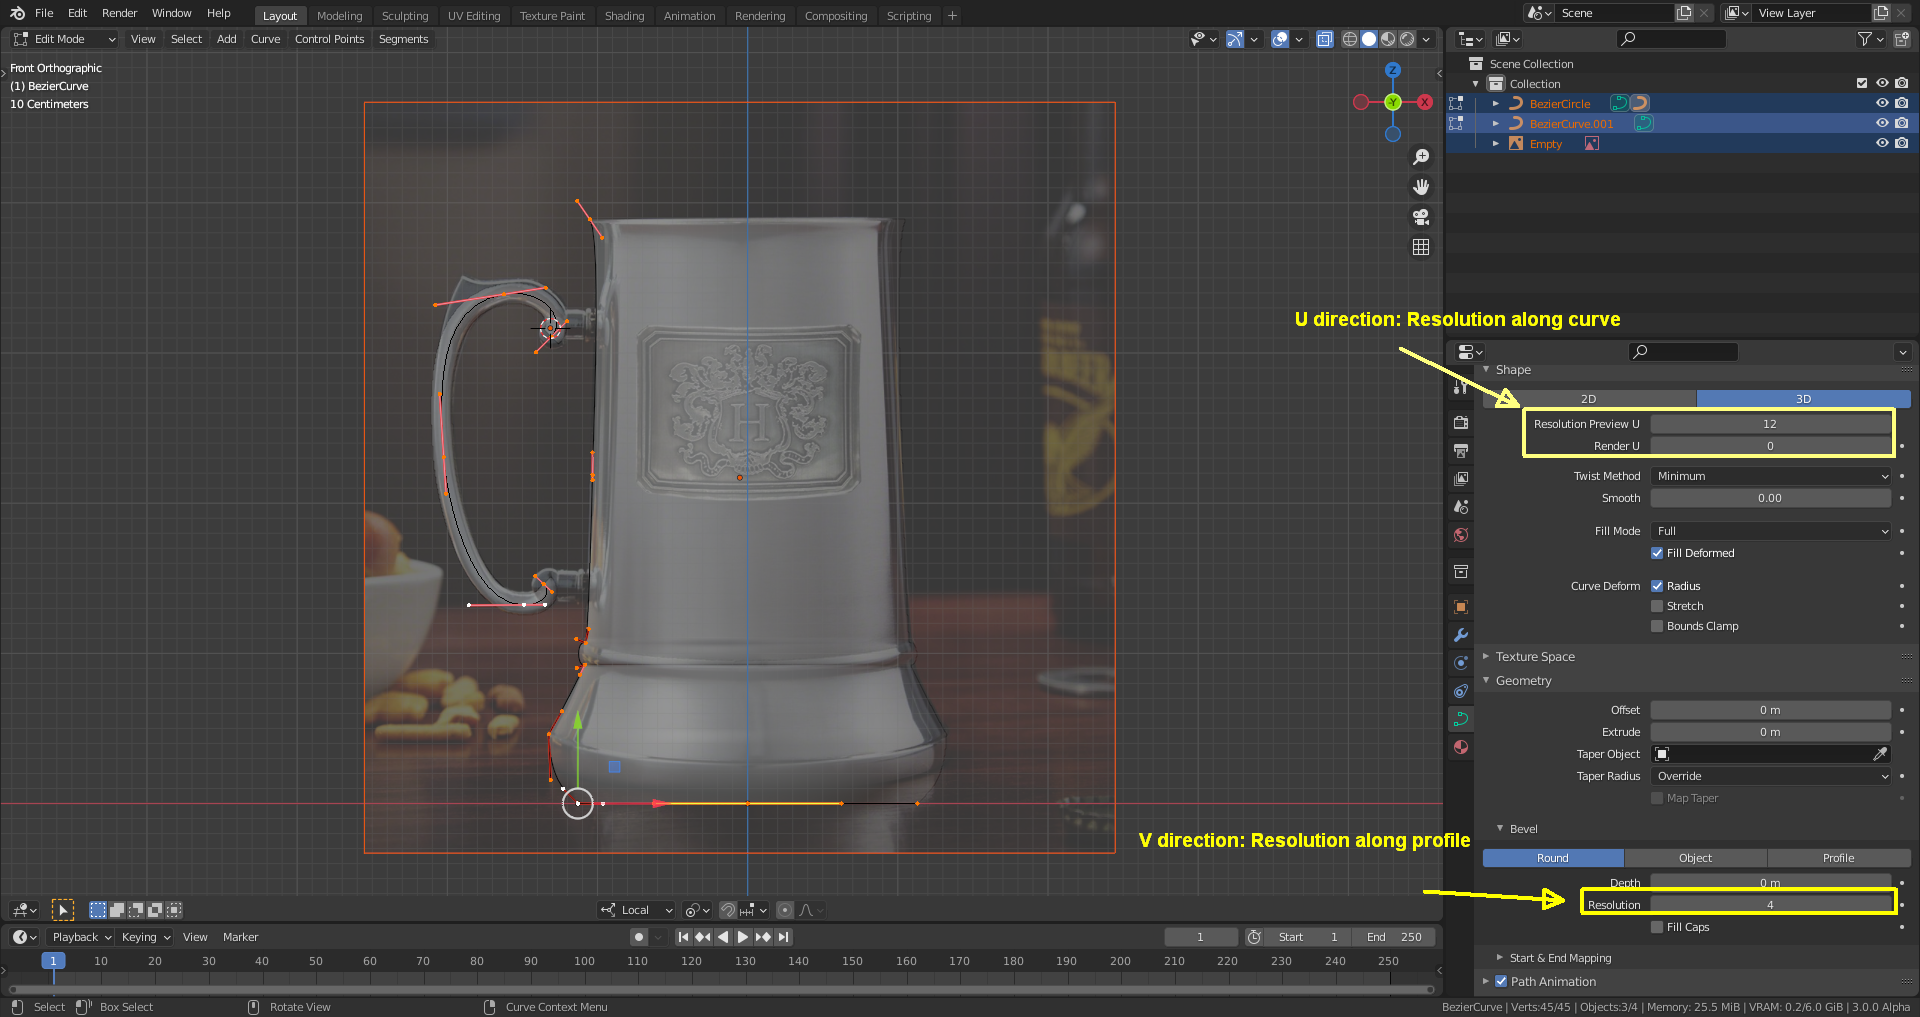Uncheck the Fill Deformed checkbox
1920x1017 pixels.
(1657, 553)
